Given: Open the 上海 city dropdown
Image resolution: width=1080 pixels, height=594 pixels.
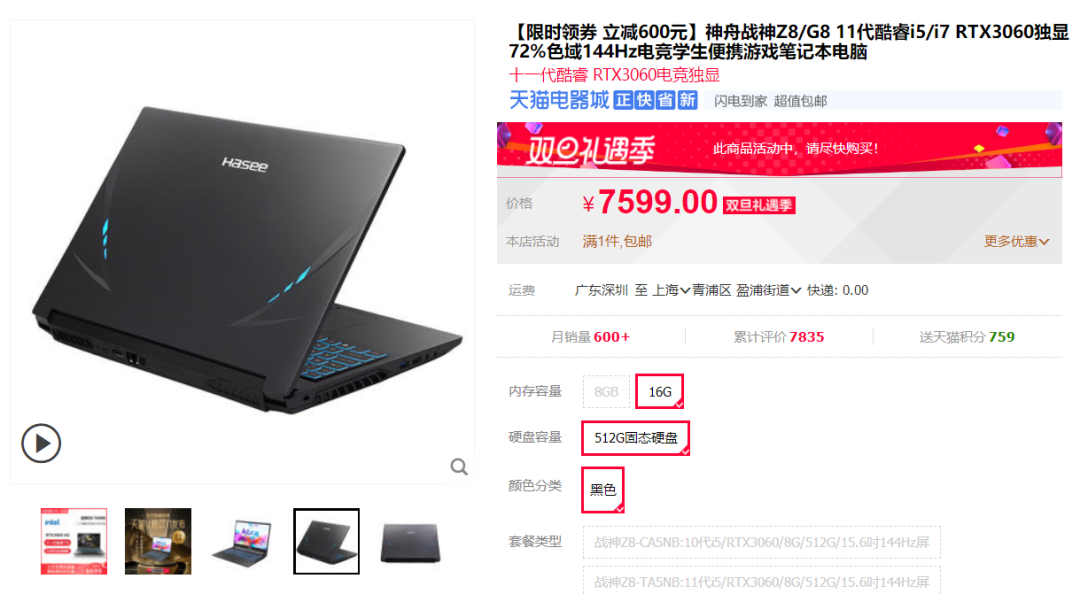Looking at the screenshot, I should pos(671,290).
